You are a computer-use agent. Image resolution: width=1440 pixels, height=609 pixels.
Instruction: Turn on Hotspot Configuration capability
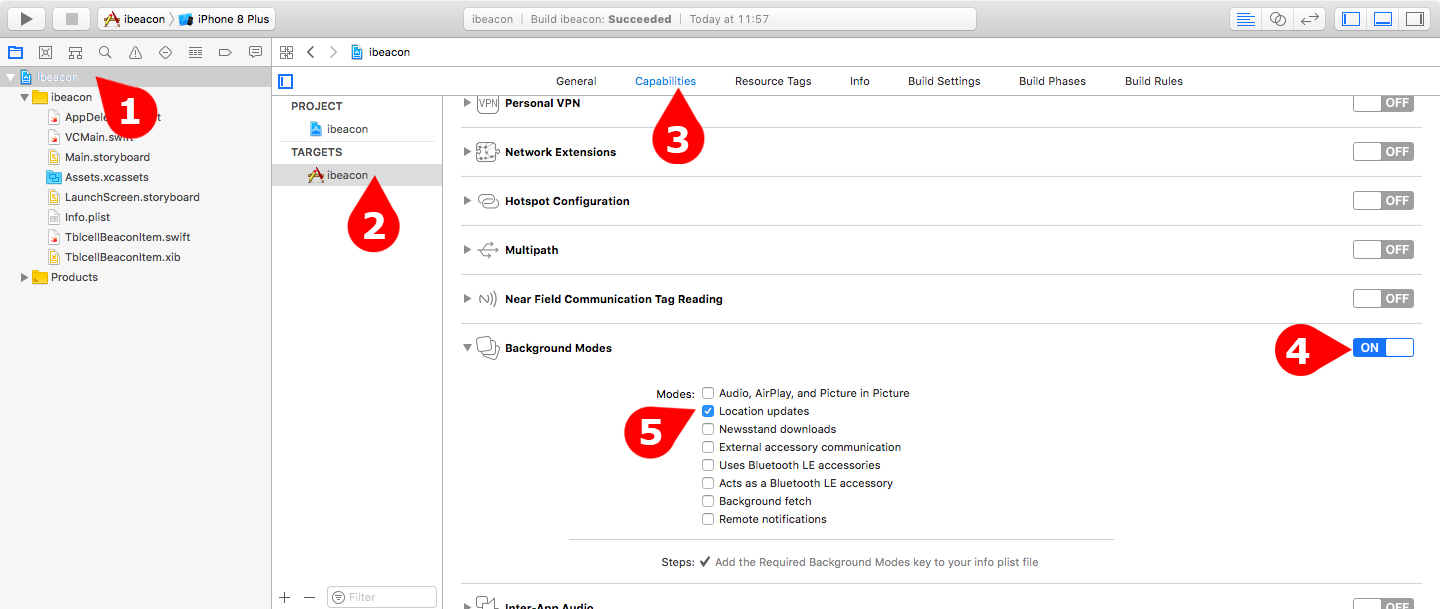[x=1383, y=201]
